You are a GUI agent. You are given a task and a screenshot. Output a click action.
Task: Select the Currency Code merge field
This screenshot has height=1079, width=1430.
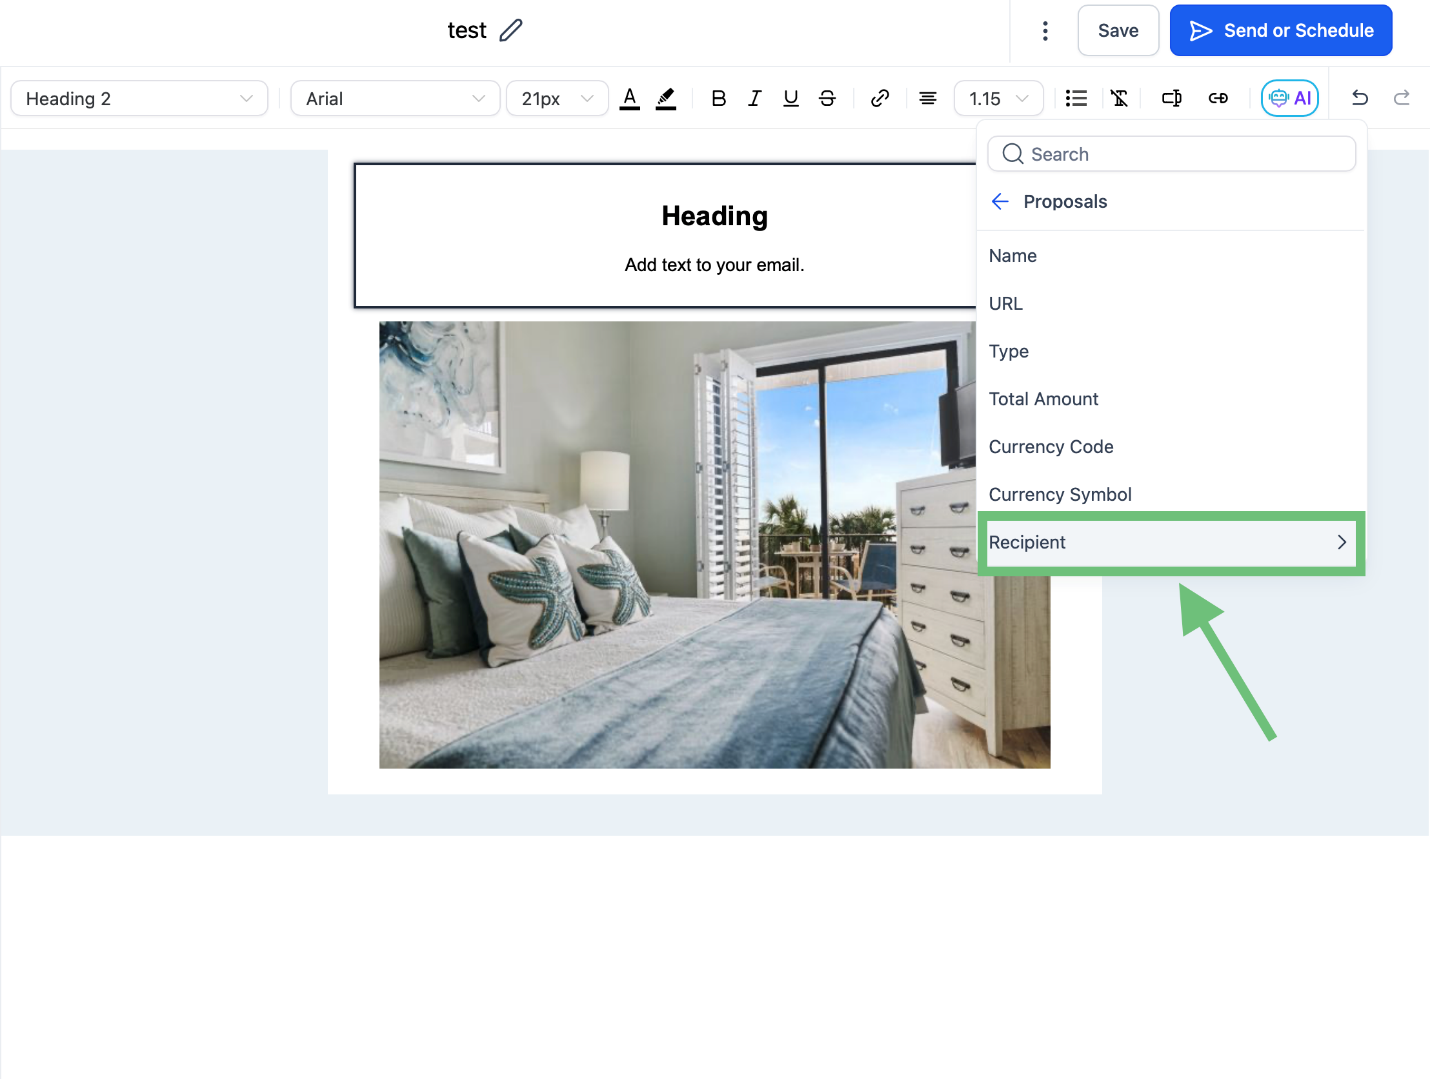1171,447
